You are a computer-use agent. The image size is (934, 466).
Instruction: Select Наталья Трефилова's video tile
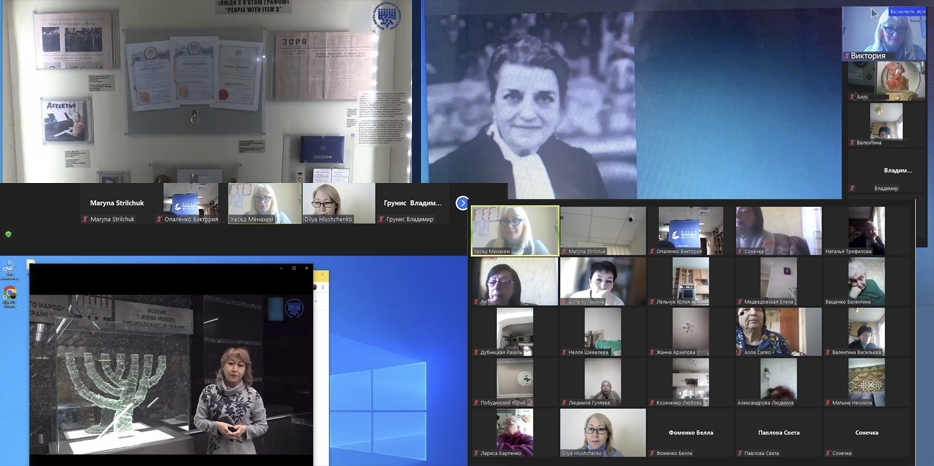[x=866, y=231]
